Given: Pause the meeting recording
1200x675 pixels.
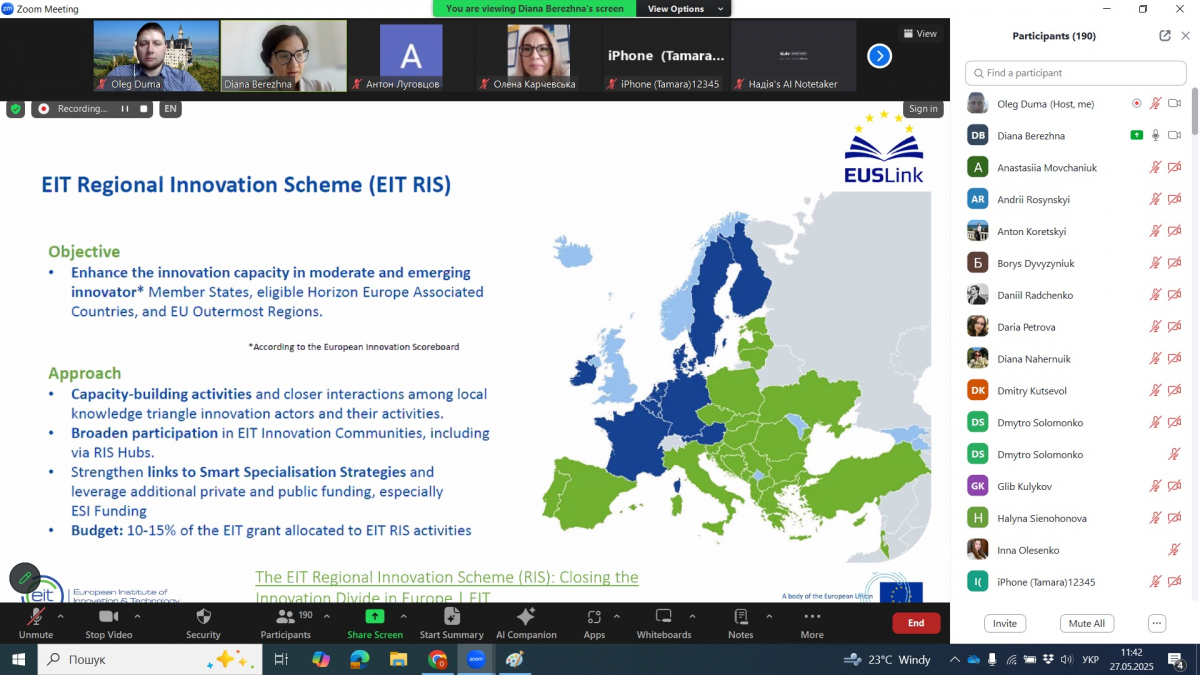Looking at the screenshot, I should click(x=125, y=109).
